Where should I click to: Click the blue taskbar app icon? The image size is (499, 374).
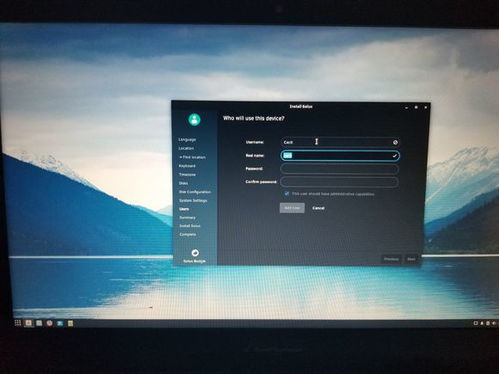60,323
